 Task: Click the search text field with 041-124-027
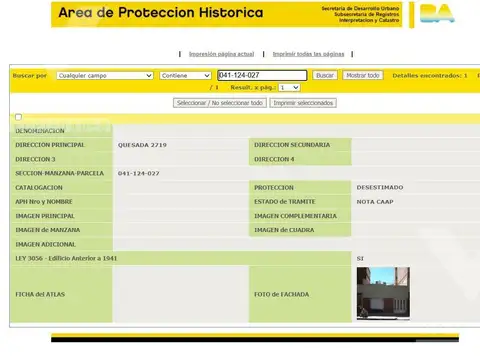point(262,75)
